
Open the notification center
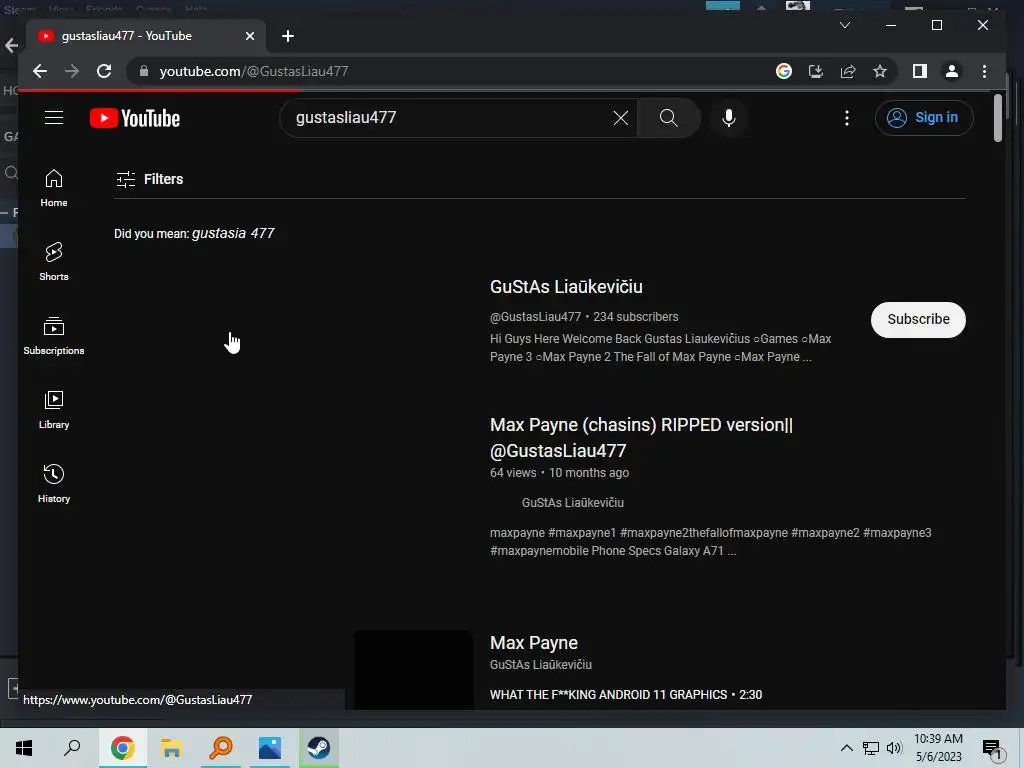[992, 749]
